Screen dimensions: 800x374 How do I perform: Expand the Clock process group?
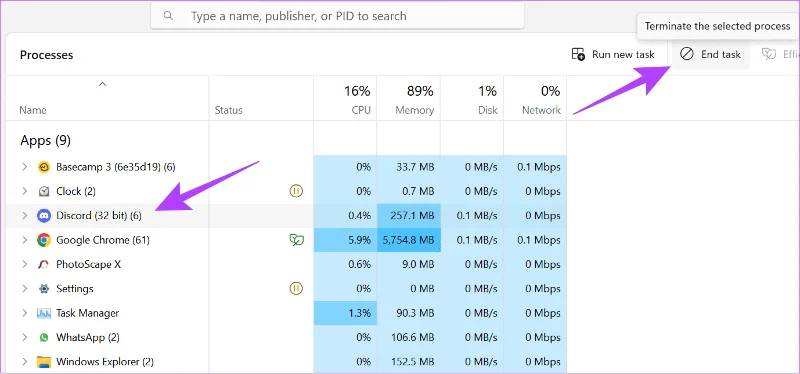(24, 191)
